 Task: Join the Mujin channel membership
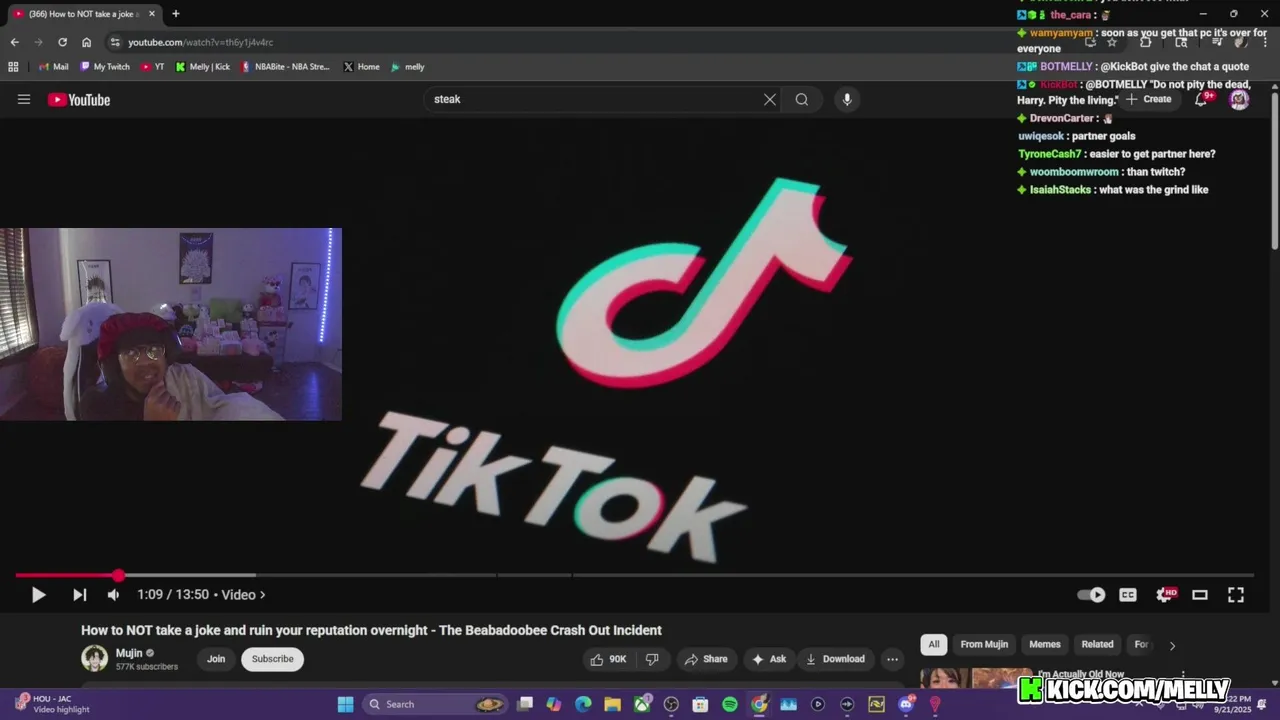pyautogui.click(x=216, y=659)
